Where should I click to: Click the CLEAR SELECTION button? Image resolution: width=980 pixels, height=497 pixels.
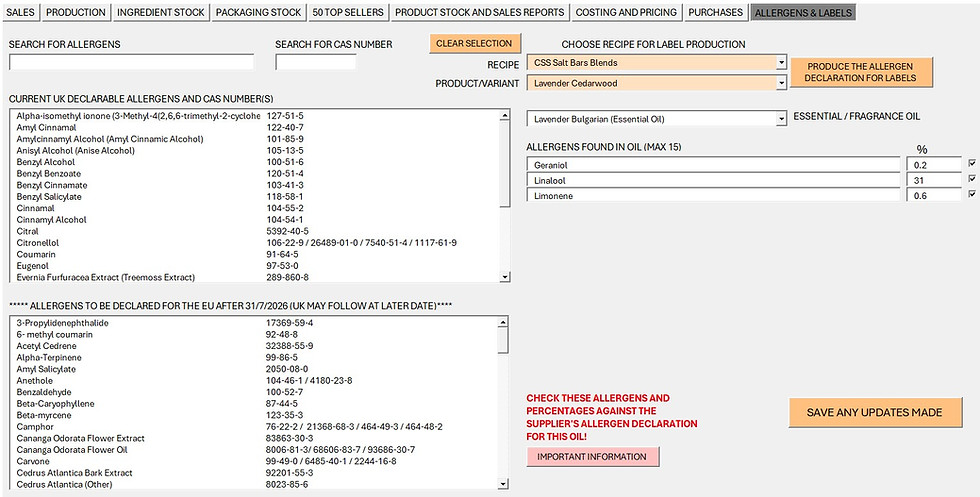coord(474,43)
